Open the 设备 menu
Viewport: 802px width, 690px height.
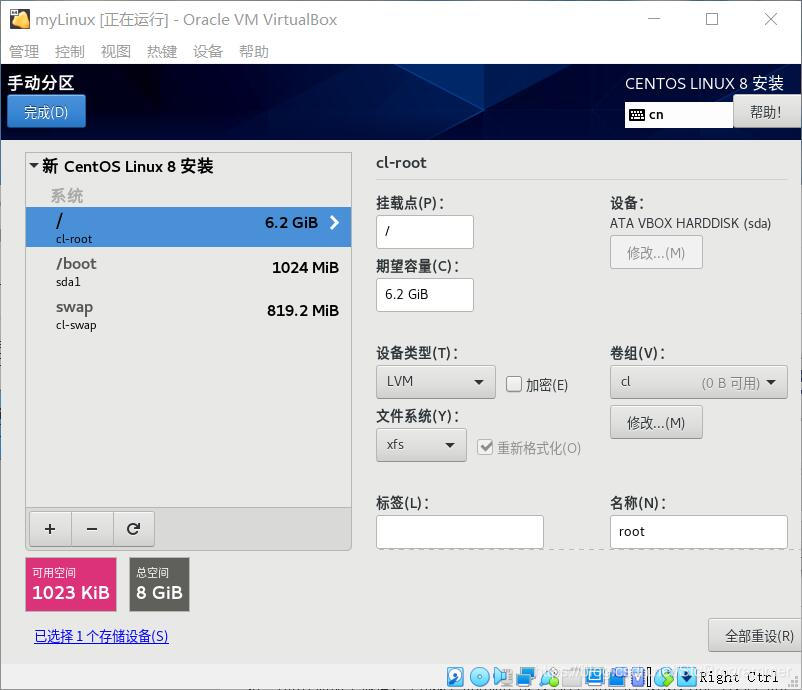point(208,51)
